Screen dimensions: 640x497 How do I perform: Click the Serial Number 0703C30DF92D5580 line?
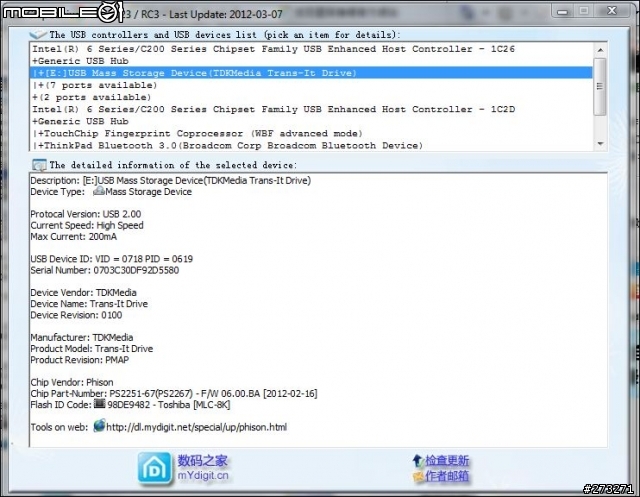(104, 270)
